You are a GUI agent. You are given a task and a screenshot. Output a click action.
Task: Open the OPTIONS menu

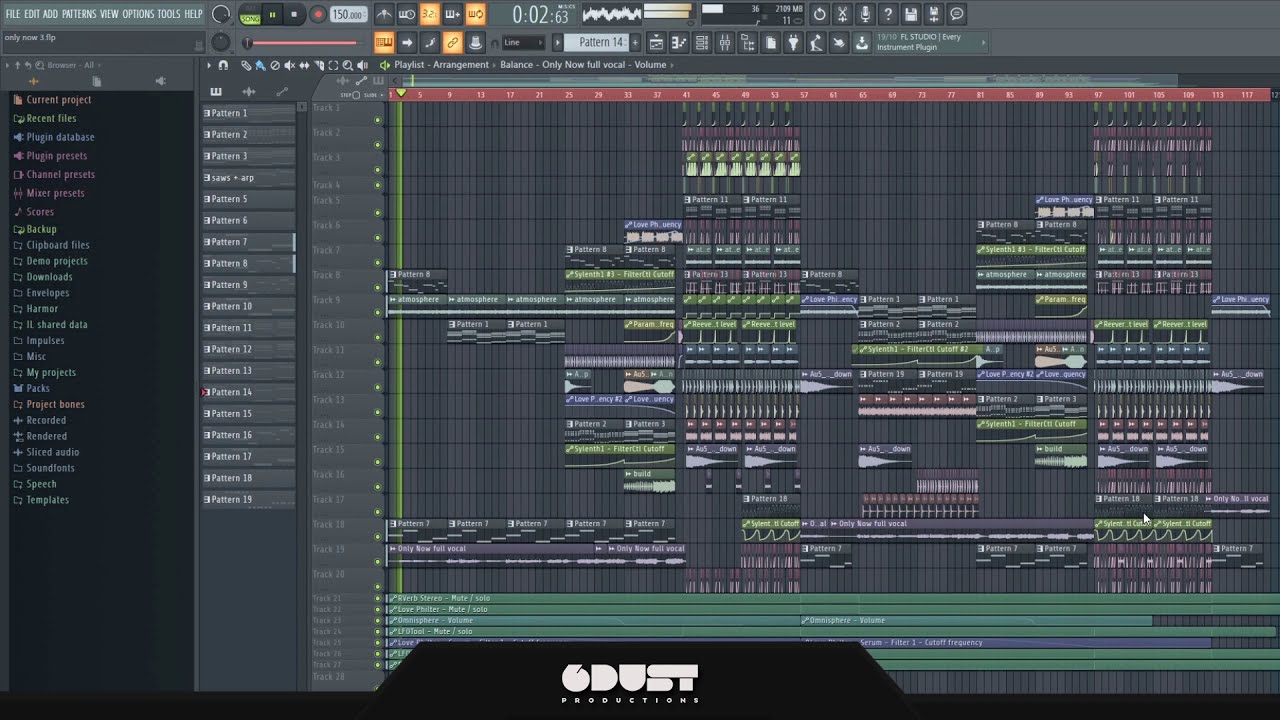click(138, 14)
